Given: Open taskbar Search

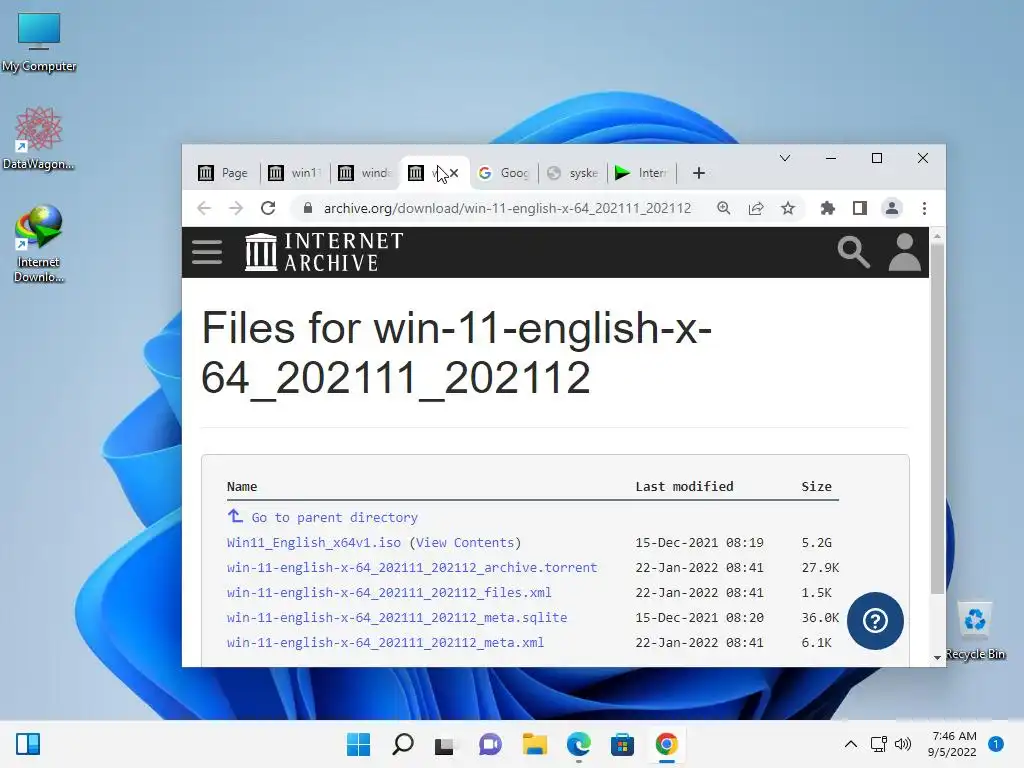Looking at the screenshot, I should (x=402, y=744).
